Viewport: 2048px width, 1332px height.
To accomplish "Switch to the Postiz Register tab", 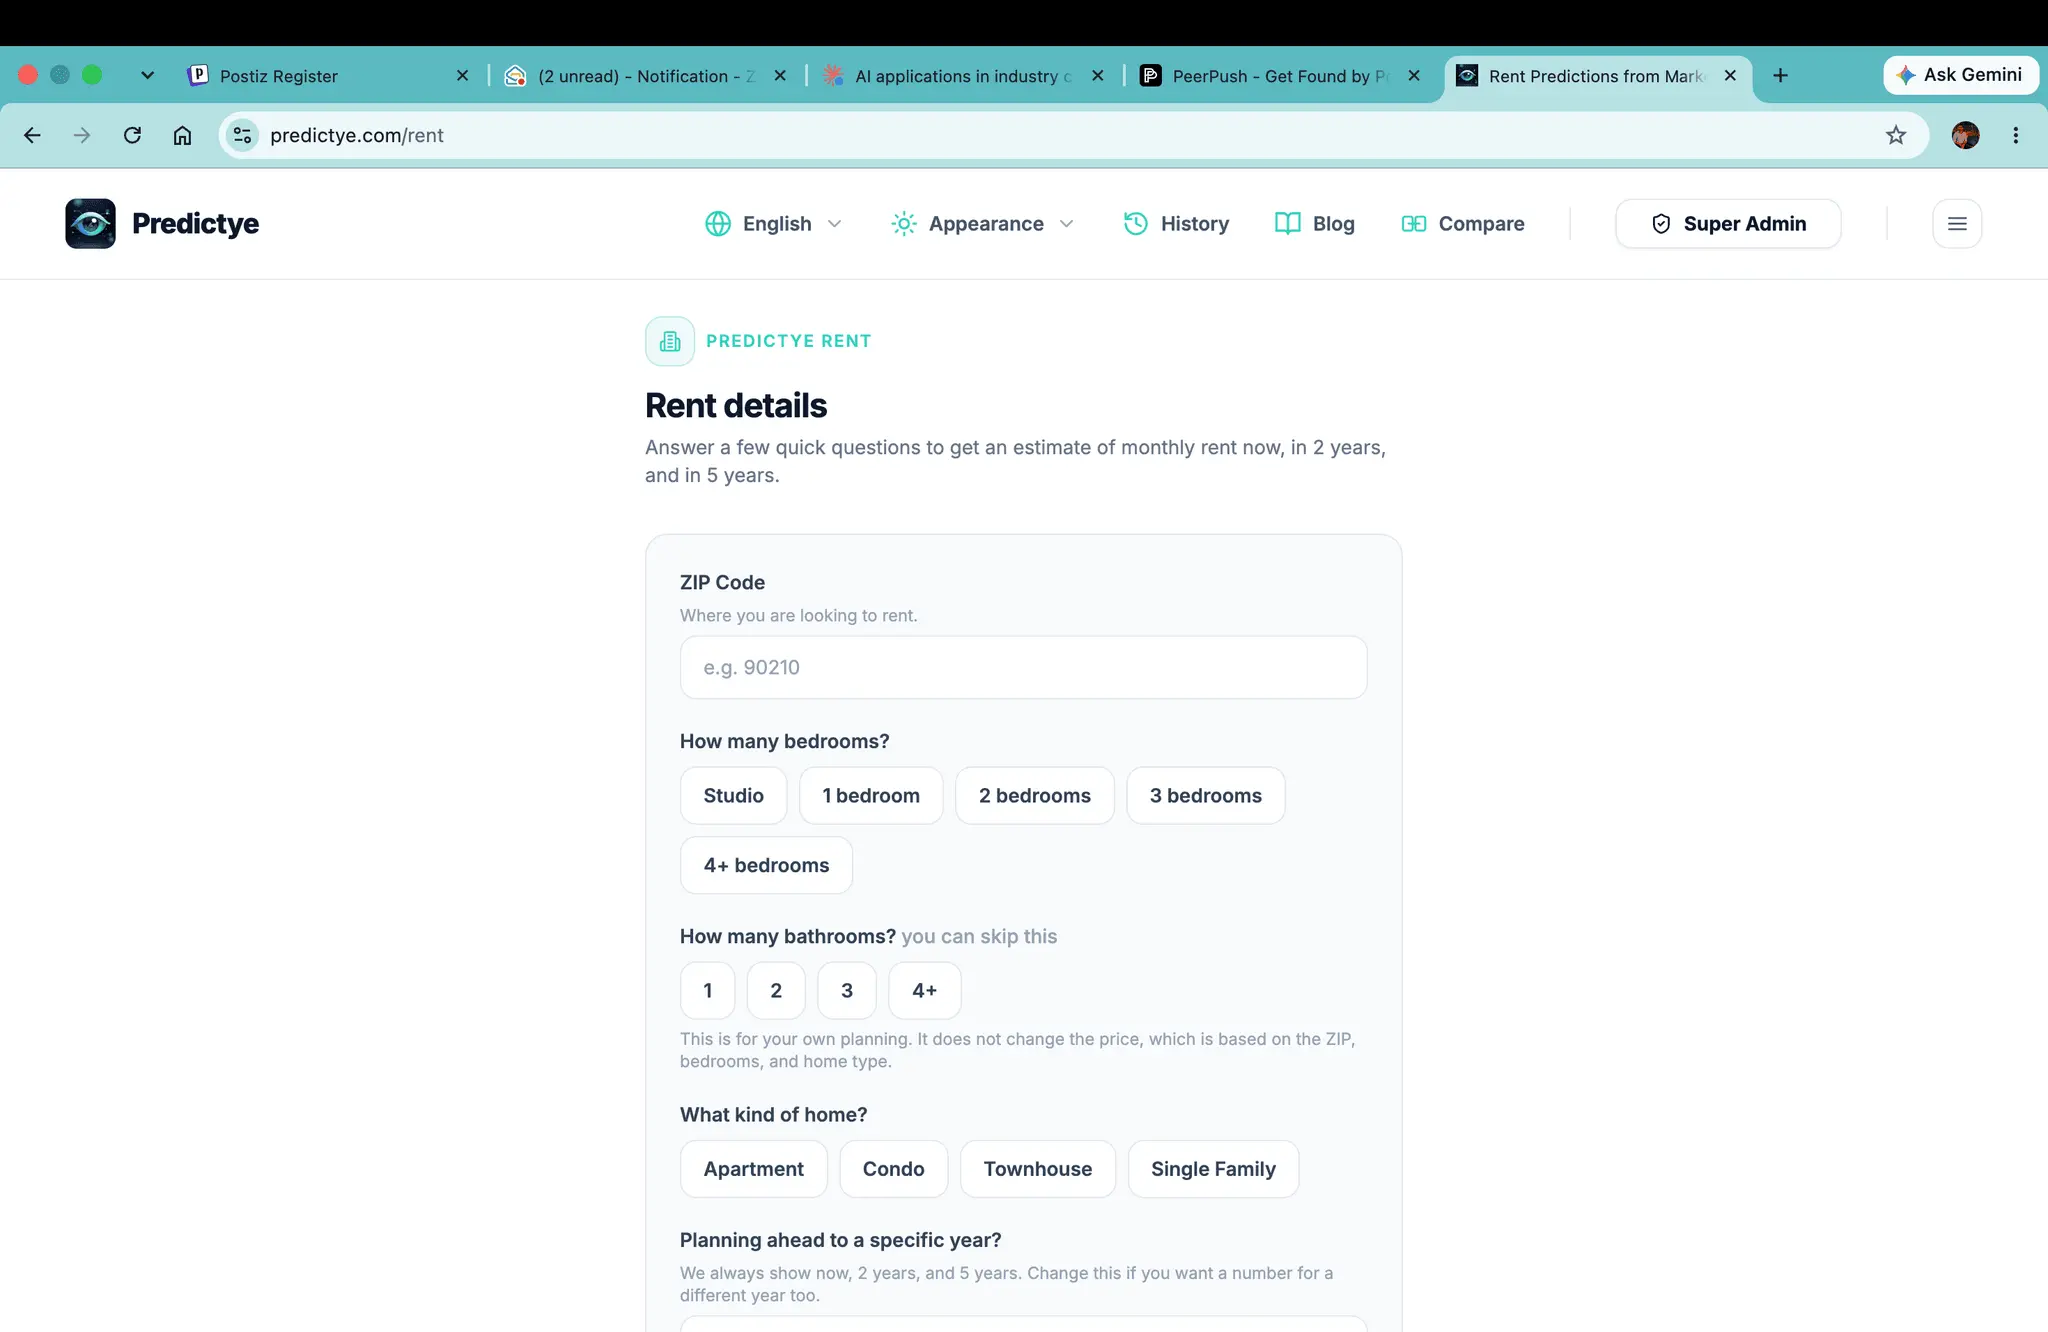I will (x=330, y=76).
